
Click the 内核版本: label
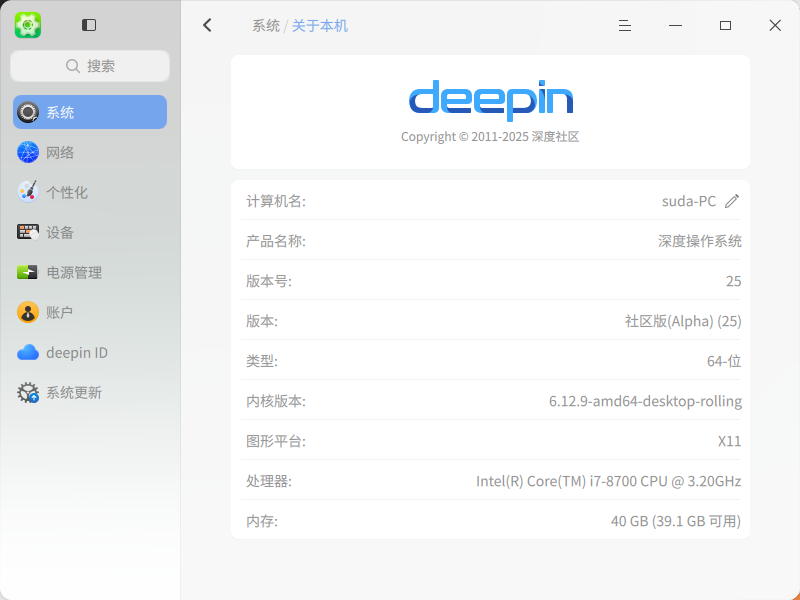276,401
